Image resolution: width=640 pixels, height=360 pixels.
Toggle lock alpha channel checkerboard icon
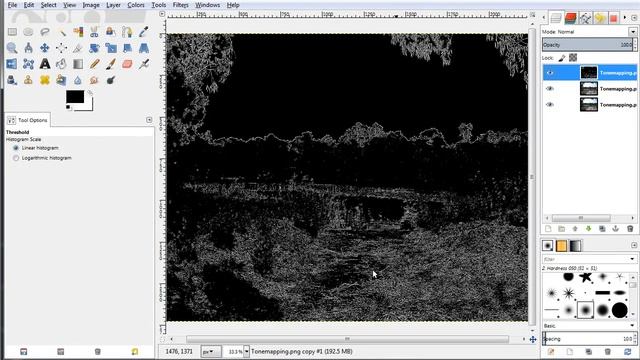pos(573,58)
